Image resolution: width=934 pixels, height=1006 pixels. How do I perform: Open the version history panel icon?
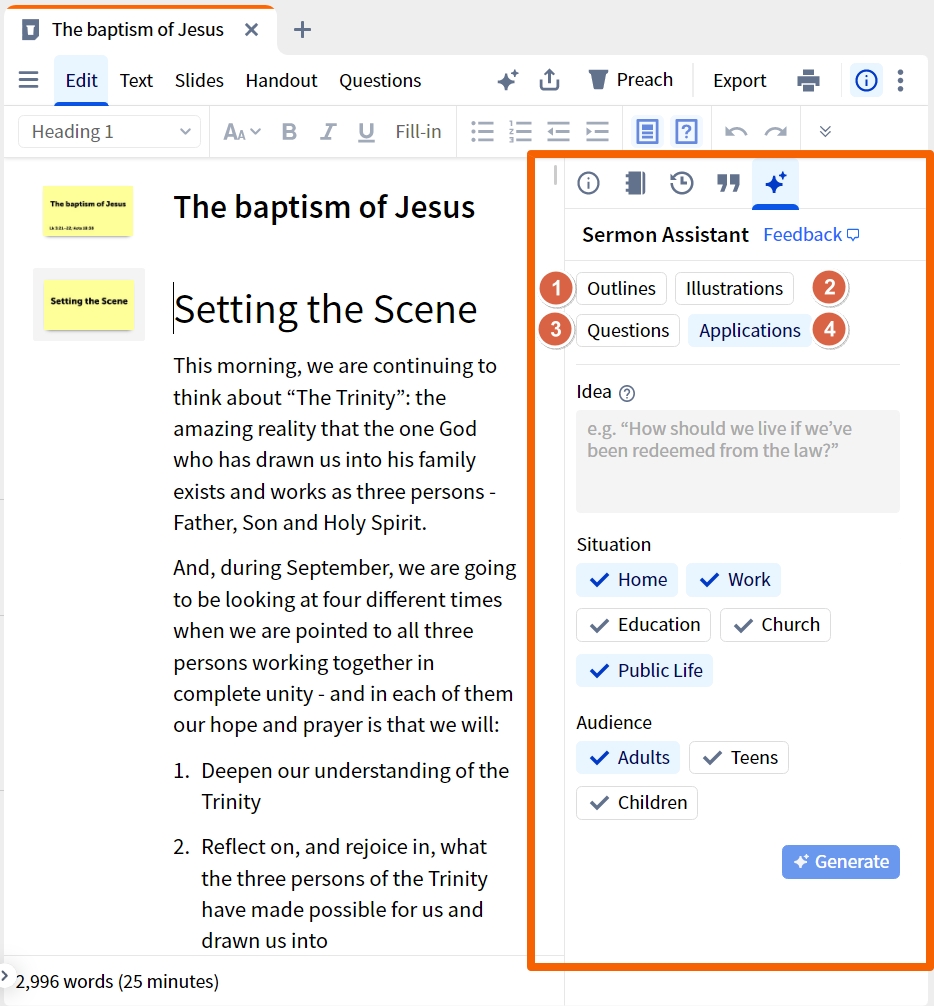[x=681, y=183]
